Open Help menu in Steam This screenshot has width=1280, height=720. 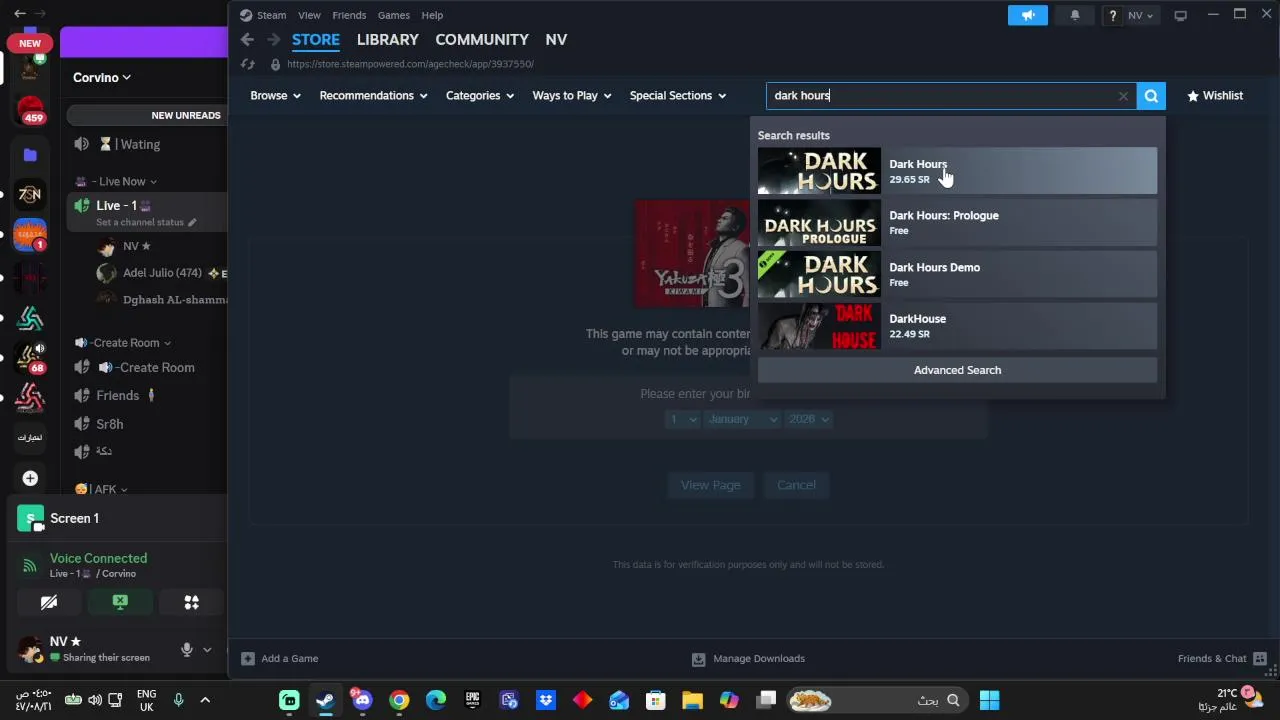point(432,15)
